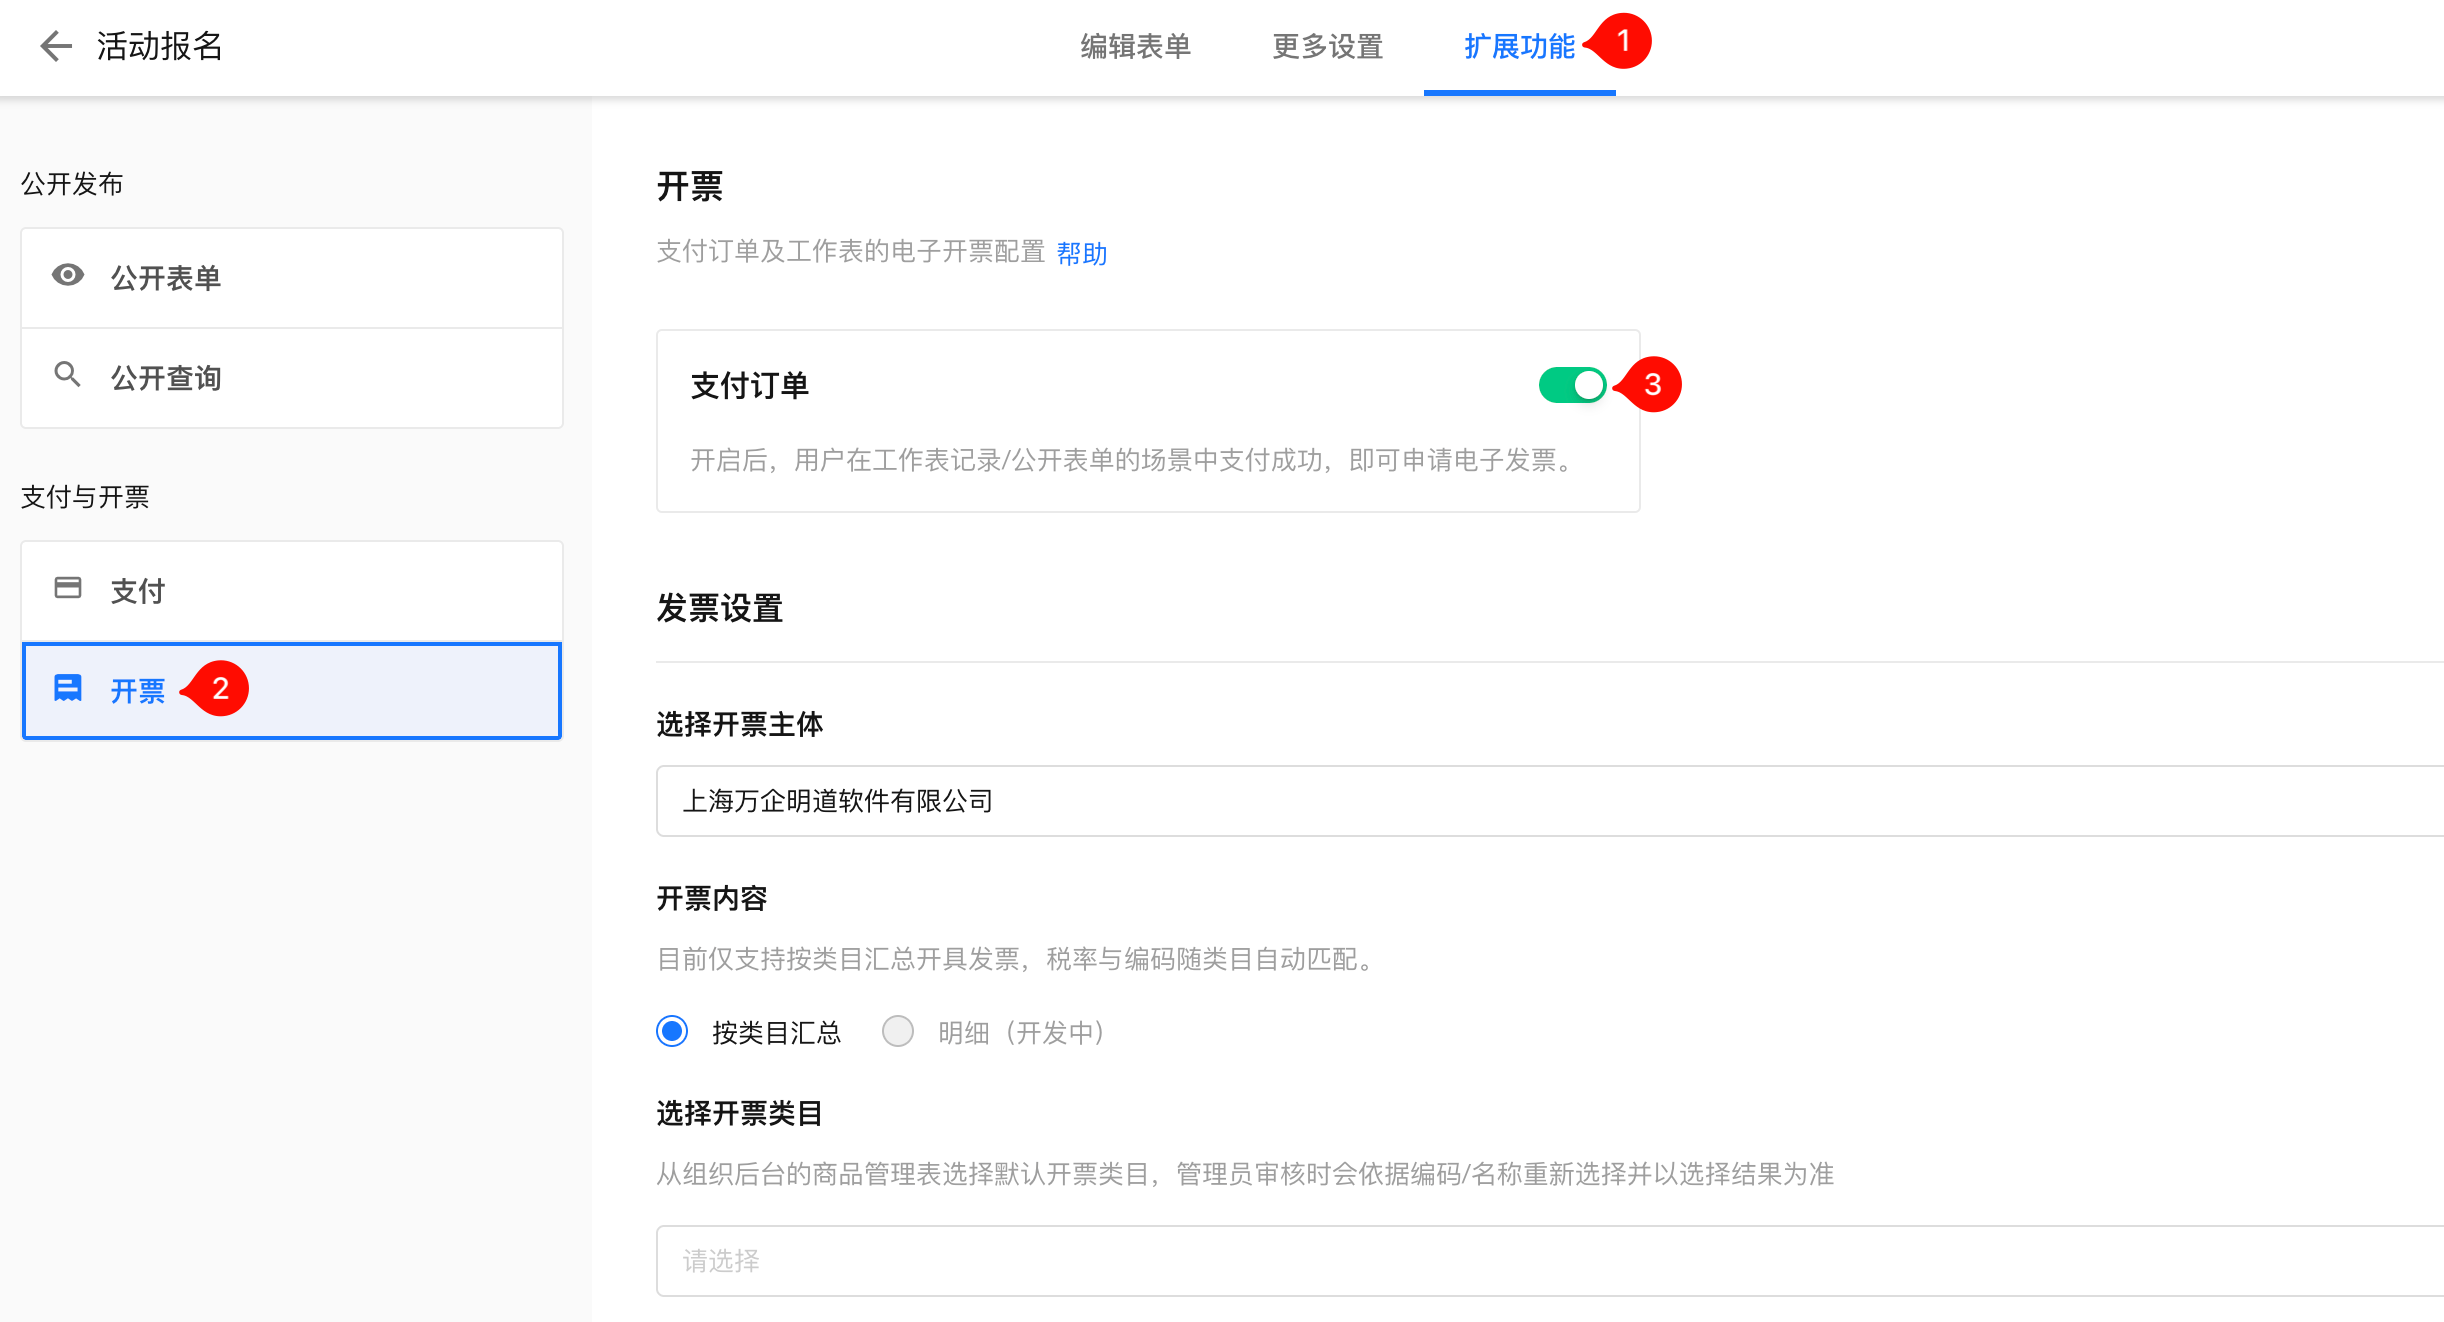
Task: Click the card icon beside 支付
Action: pos(68,588)
